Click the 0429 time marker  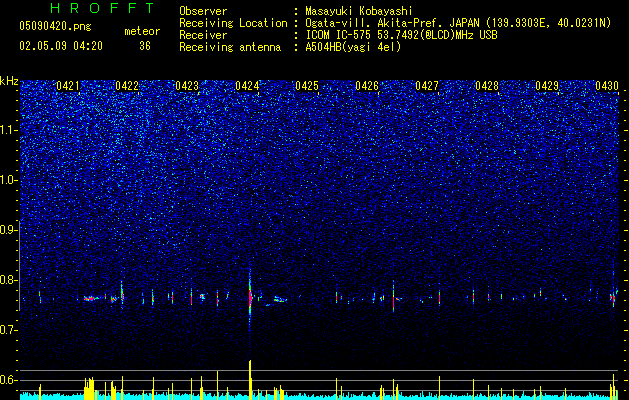point(547,86)
